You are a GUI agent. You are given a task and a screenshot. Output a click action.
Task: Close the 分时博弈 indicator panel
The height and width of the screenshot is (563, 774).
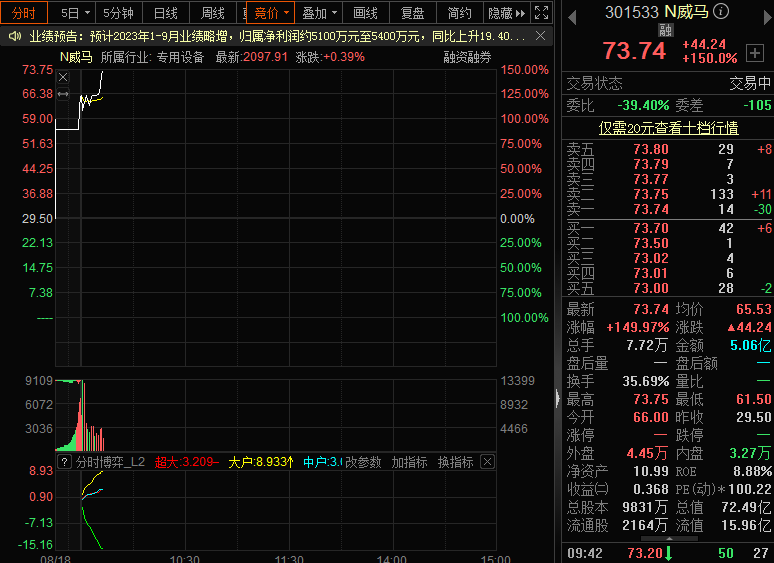coord(487,462)
